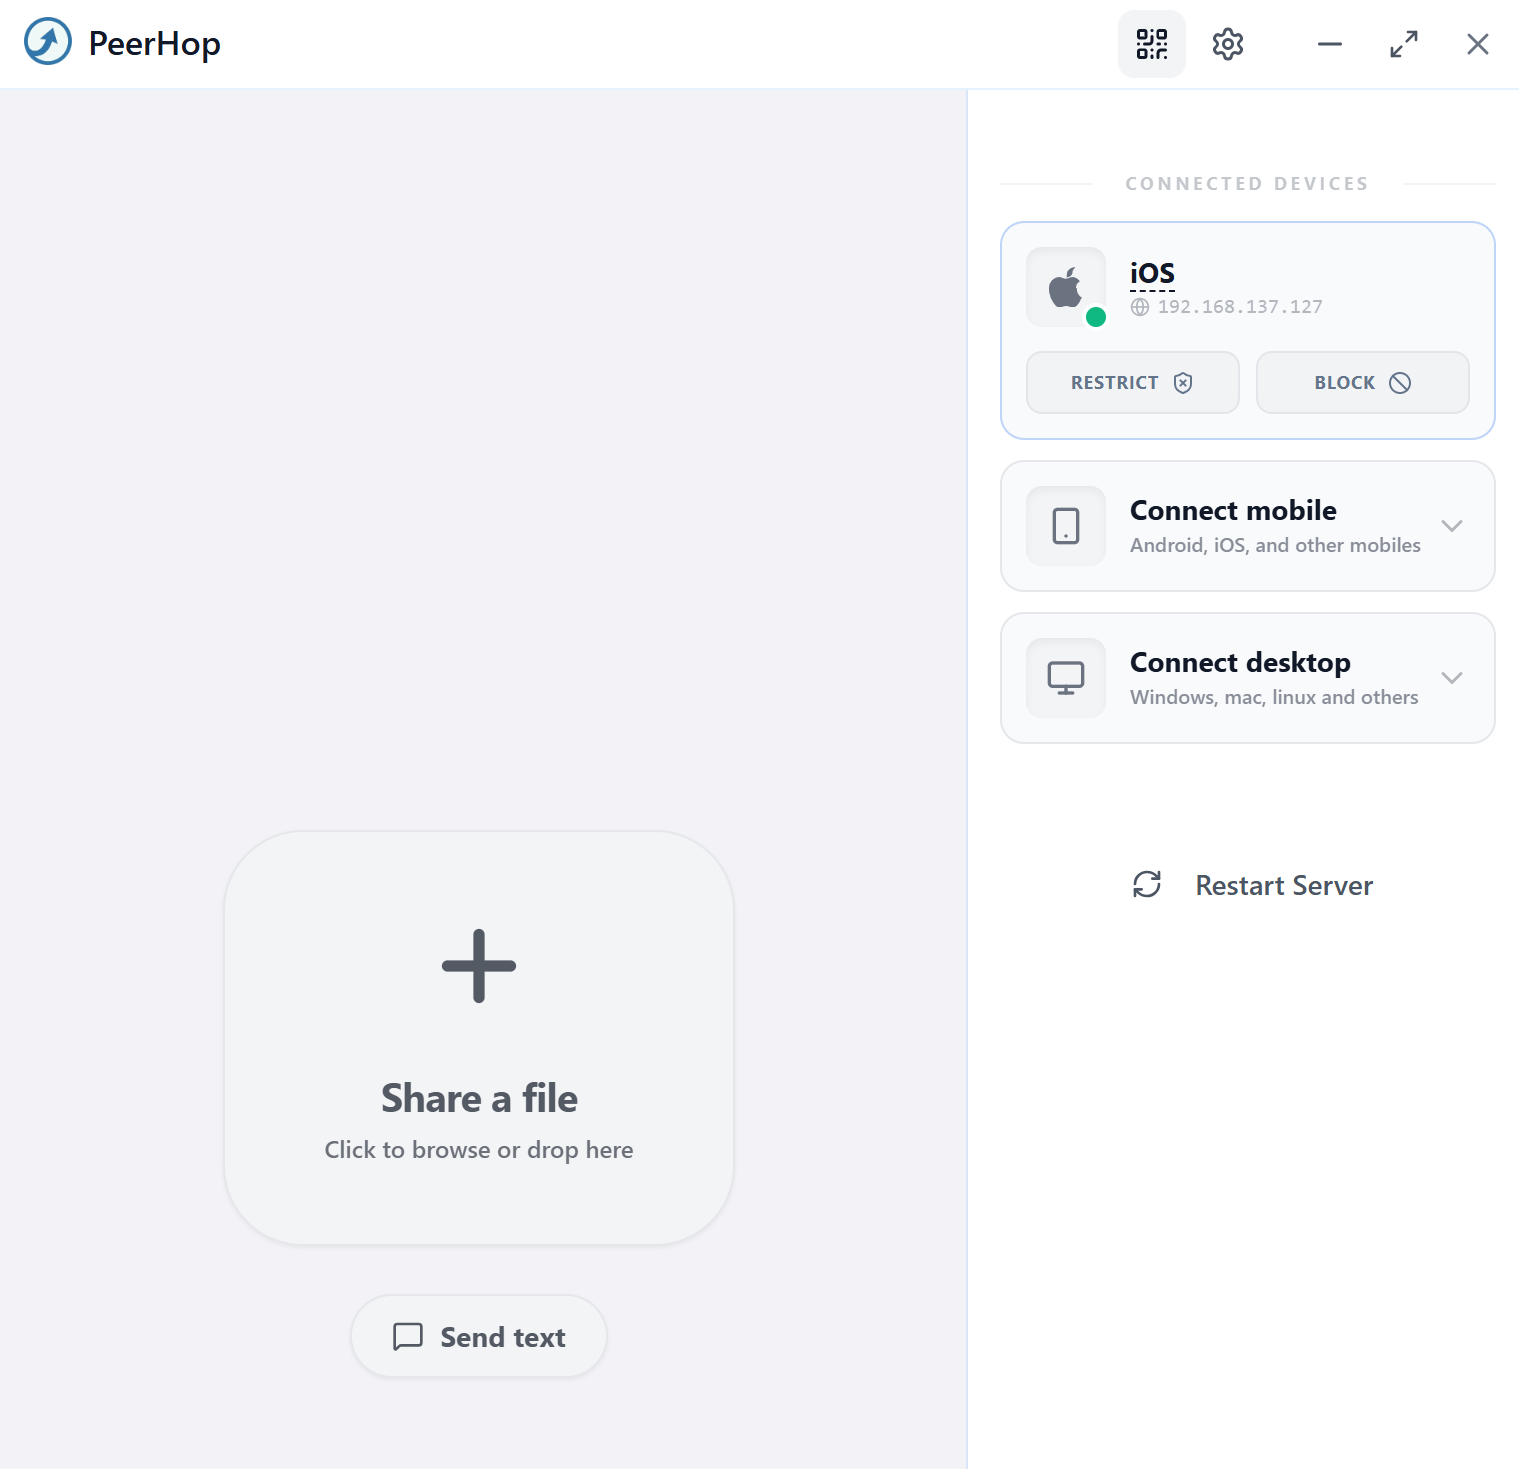
Task: Click the PeerHop app title
Action: coord(155,43)
